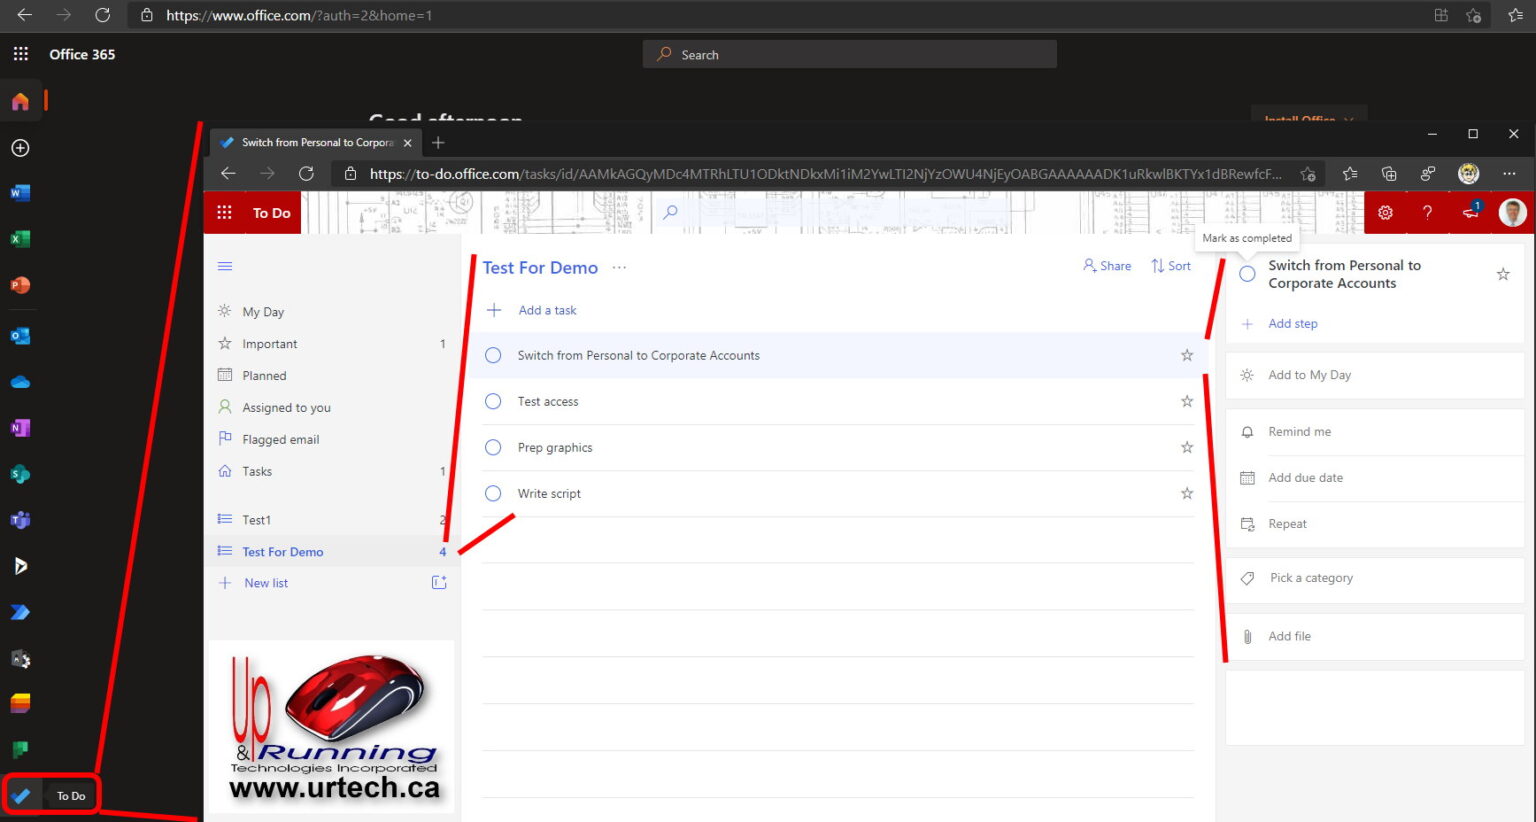Open the Test For Demo options menu
The width and height of the screenshot is (1536, 822).
[619, 268]
